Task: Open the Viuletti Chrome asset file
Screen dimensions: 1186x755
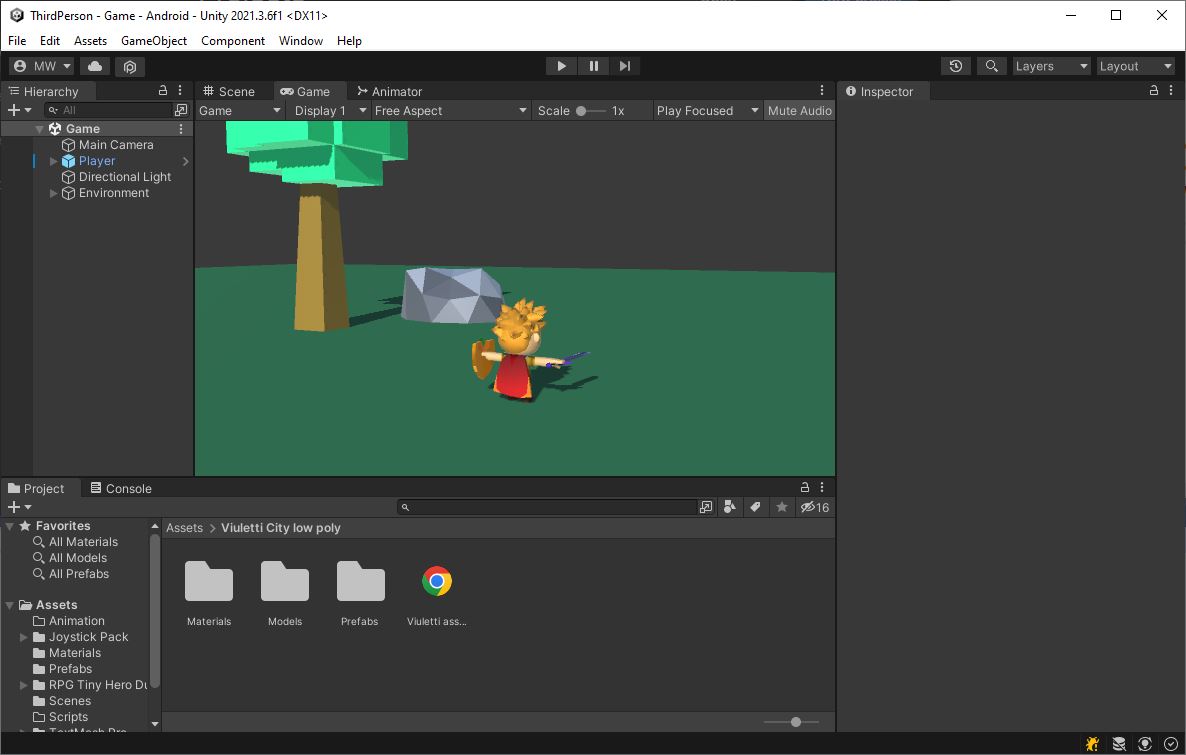Action: (437, 582)
